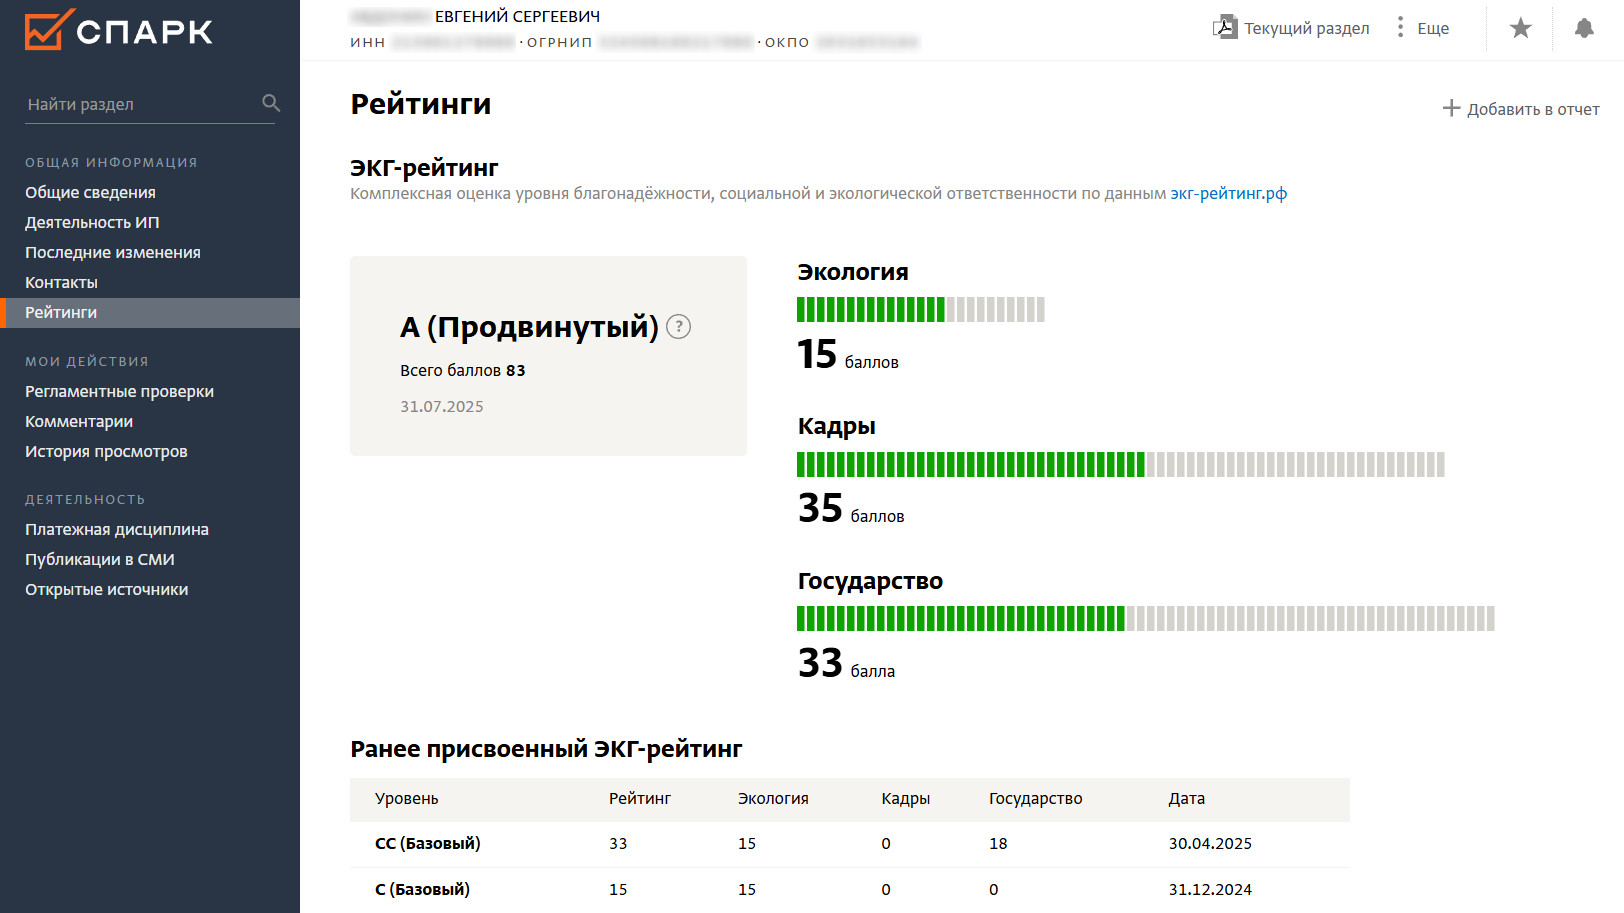Add to favorites with the star icon
Screen dimensions: 1624x913
pyautogui.click(x=1520, y=28)
